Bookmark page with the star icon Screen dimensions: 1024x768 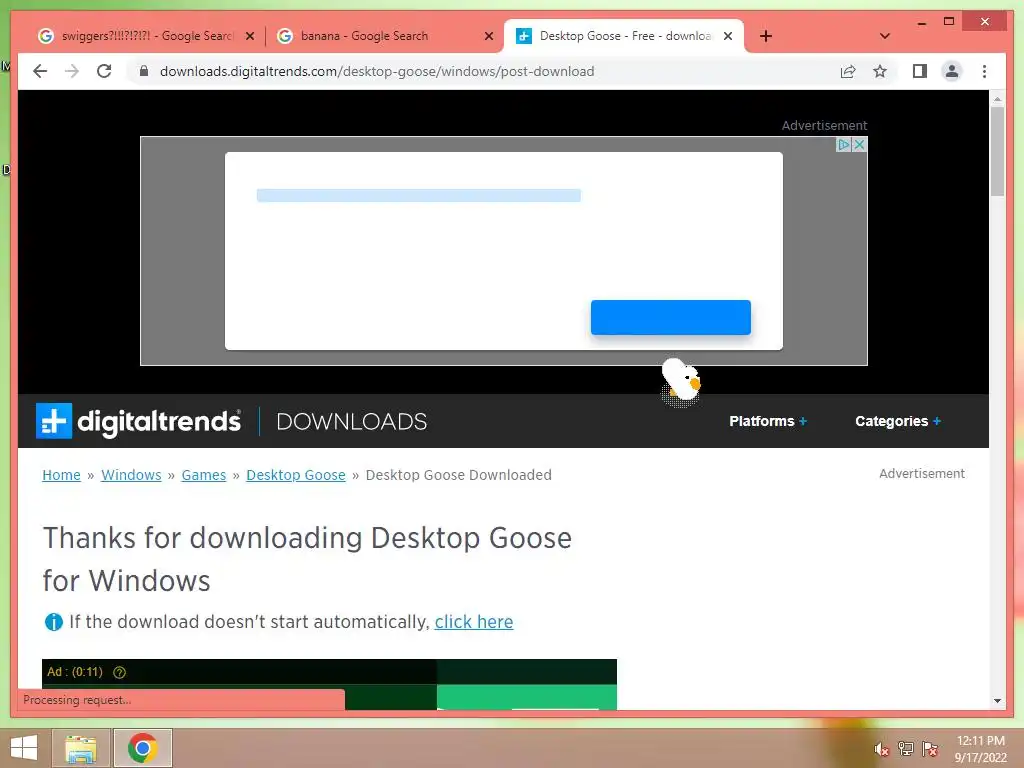(880, 71)
